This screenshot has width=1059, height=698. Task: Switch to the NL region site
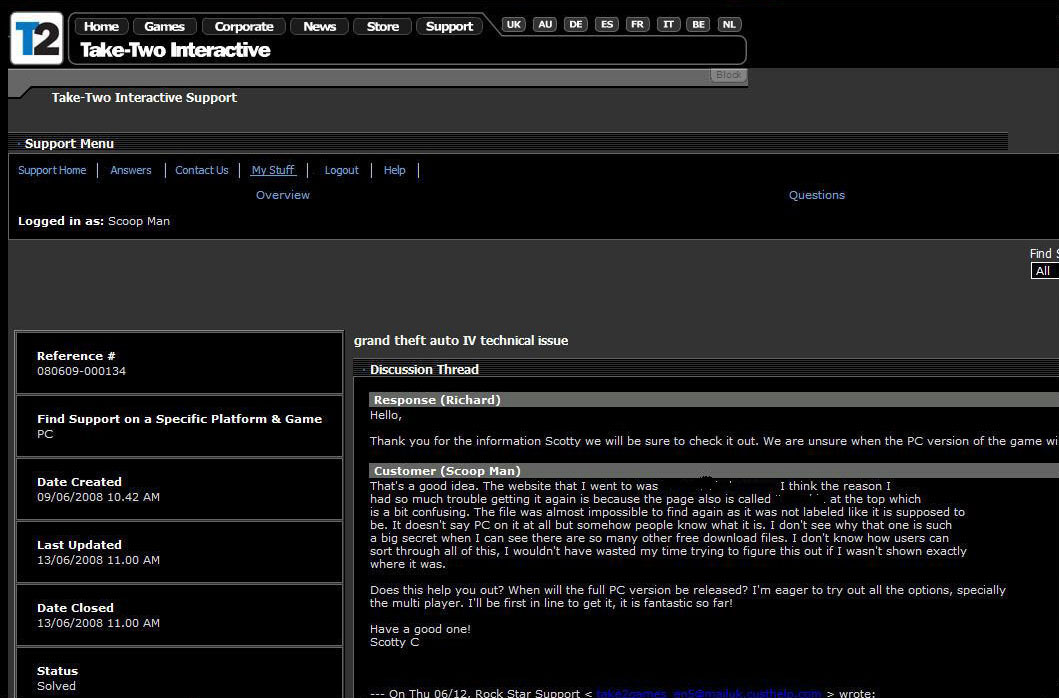[729, 24]
